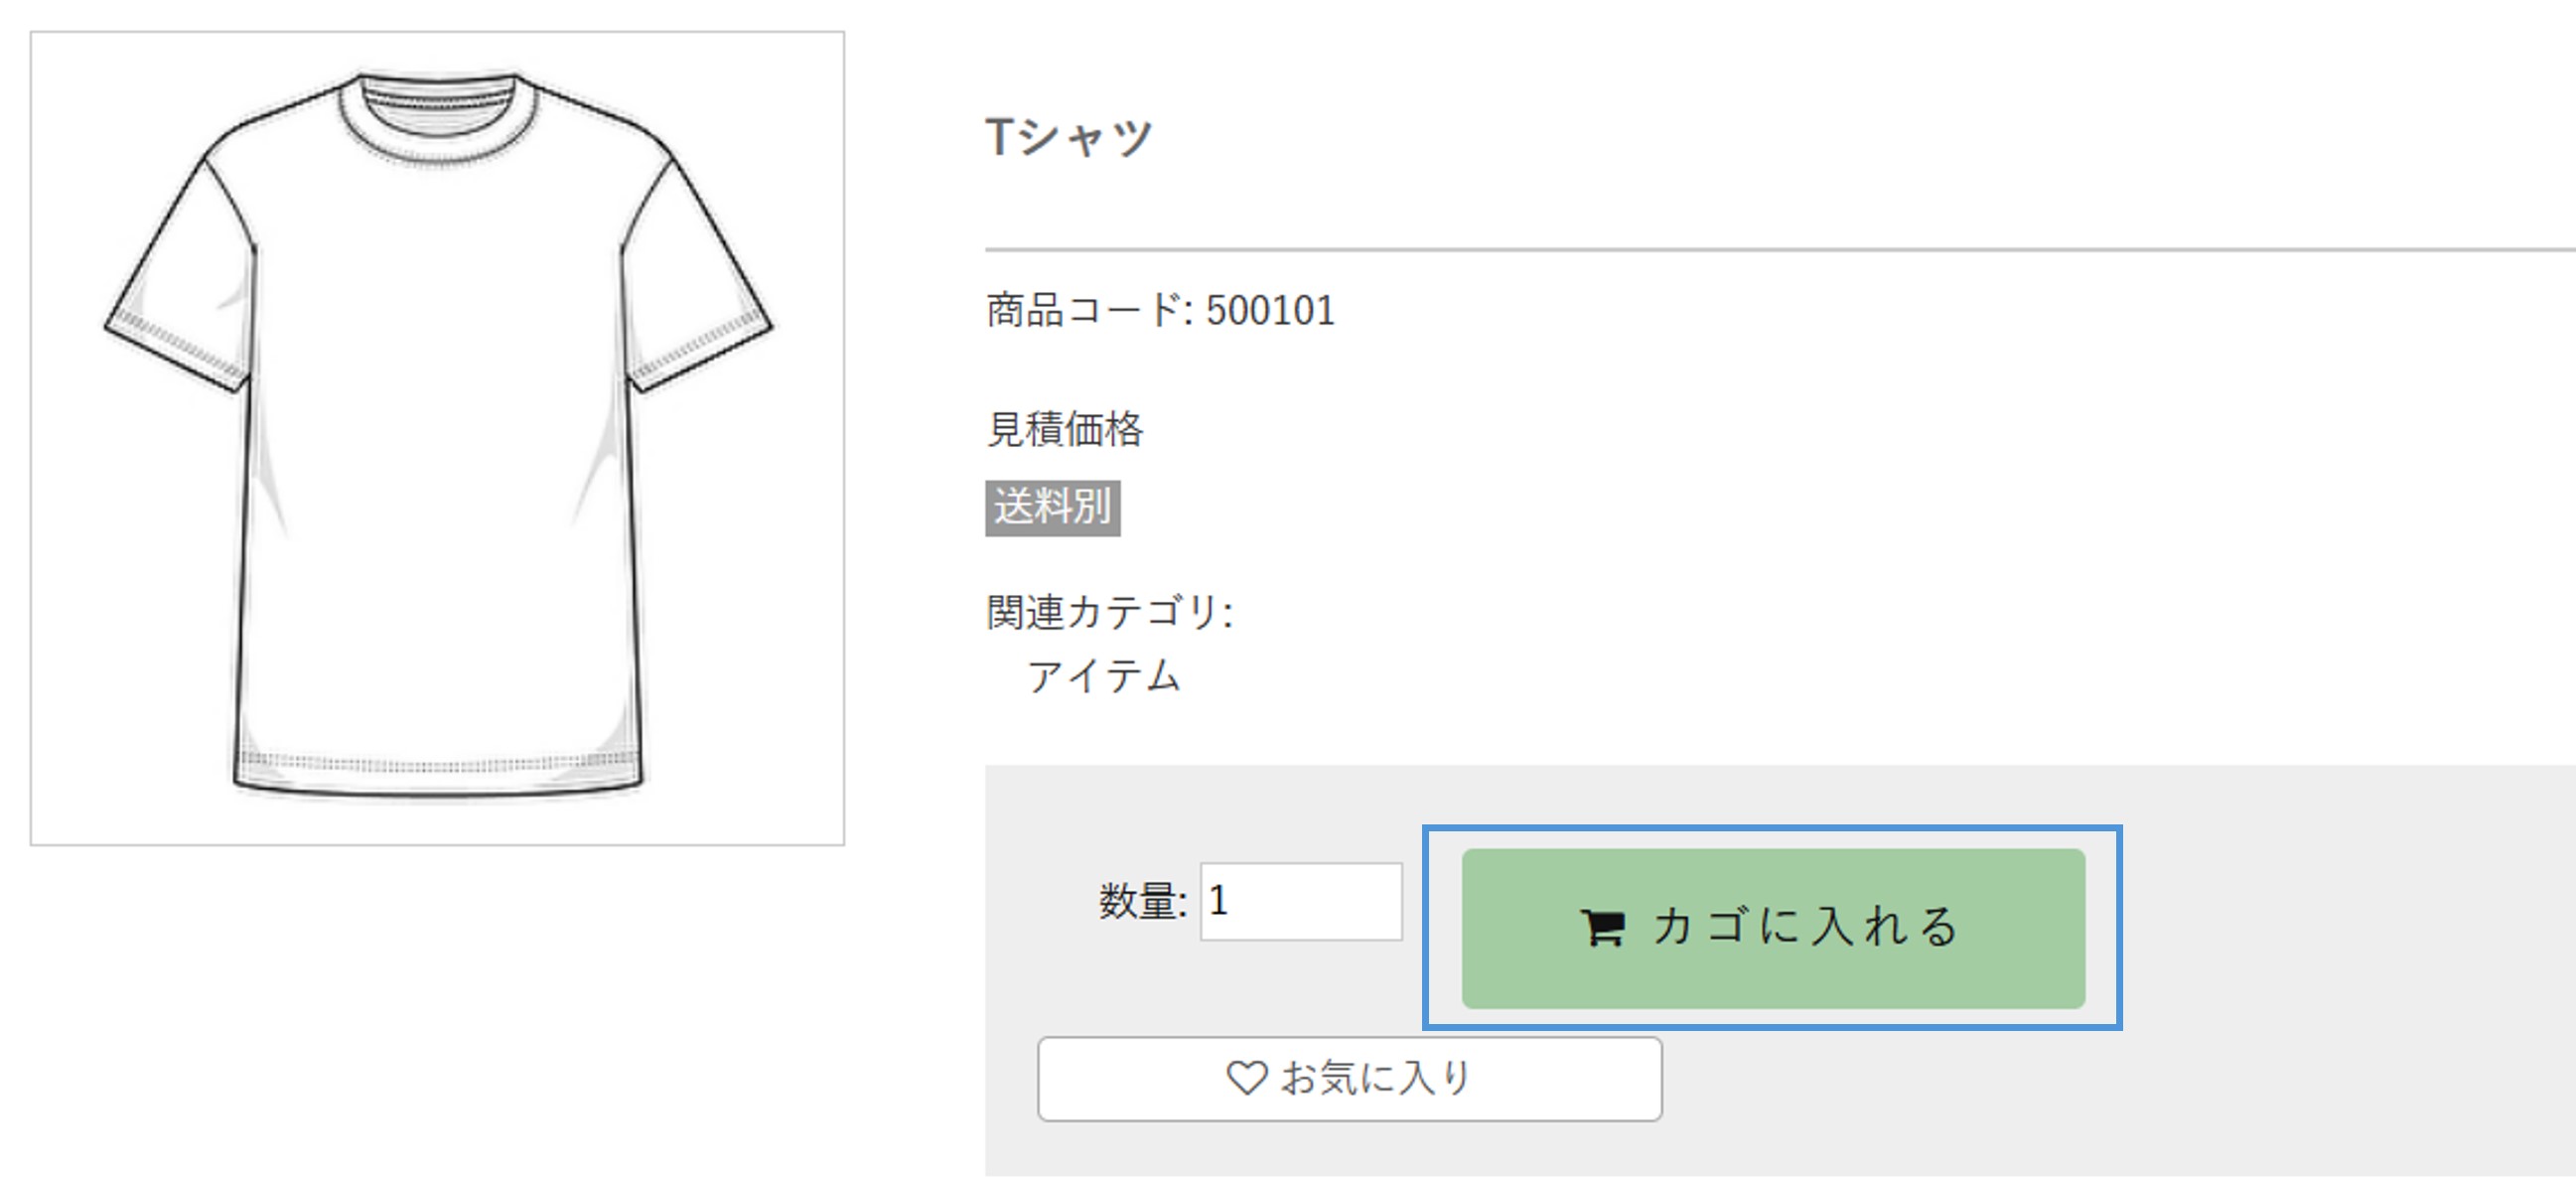The width and height of the screenshot is (2576, 1177).
Task: Click the T-shirt product image
Action: click(x=437, y=438)
